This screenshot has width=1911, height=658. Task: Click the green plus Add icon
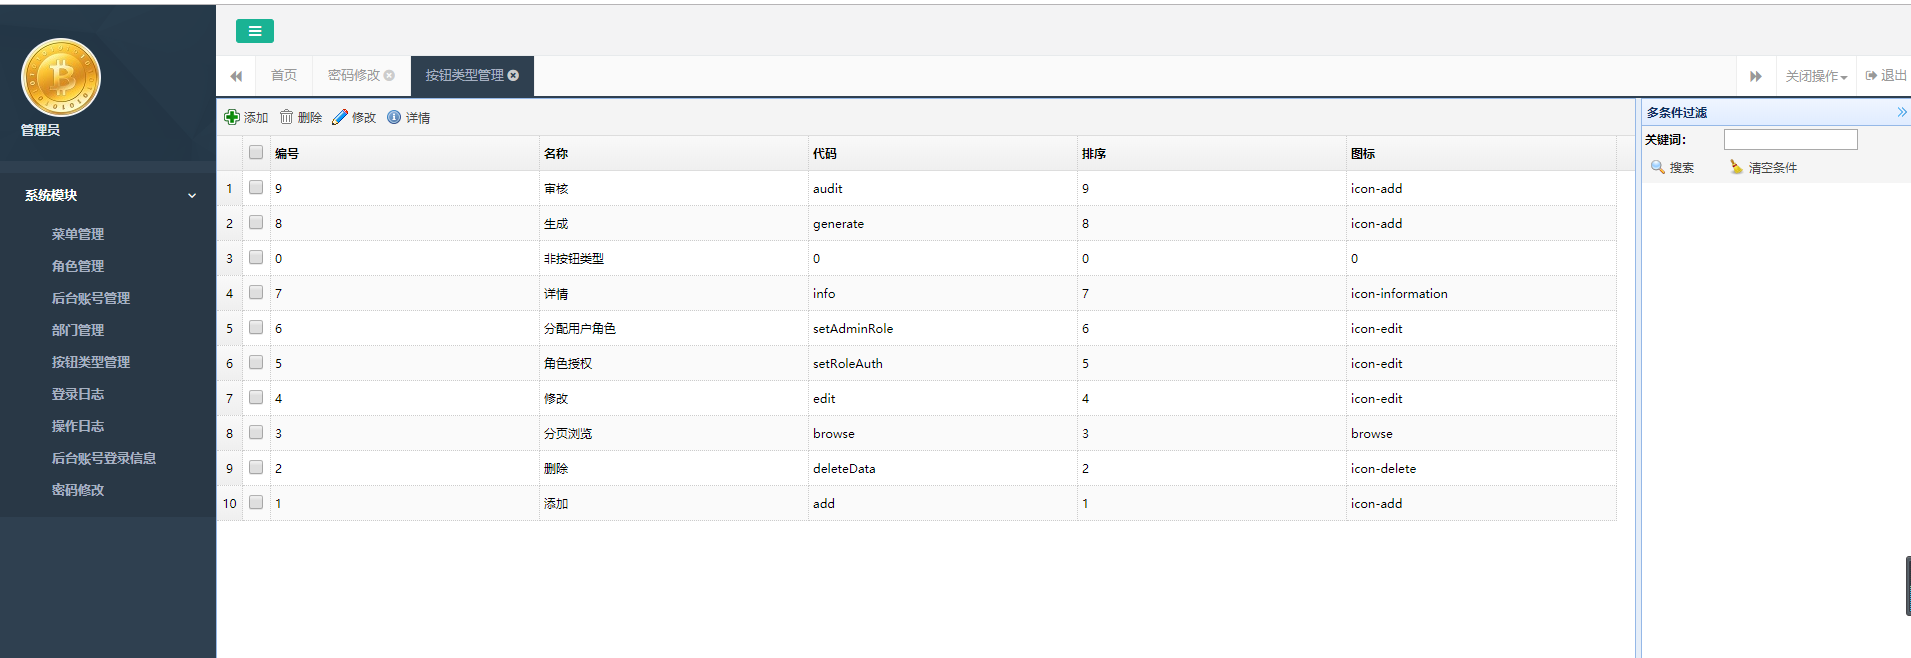pos(232,117)
